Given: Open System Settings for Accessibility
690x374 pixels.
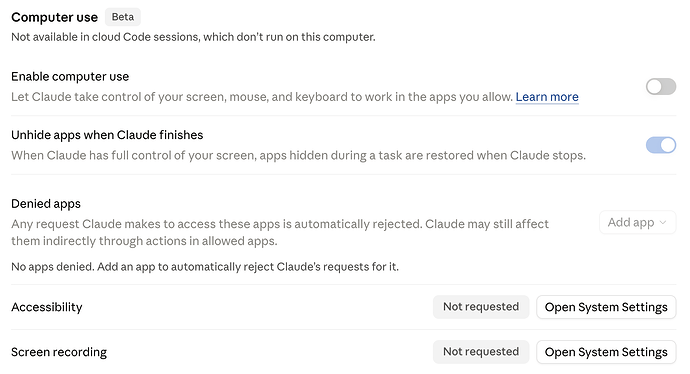Looking at the screenshot, I should point(606,307).
